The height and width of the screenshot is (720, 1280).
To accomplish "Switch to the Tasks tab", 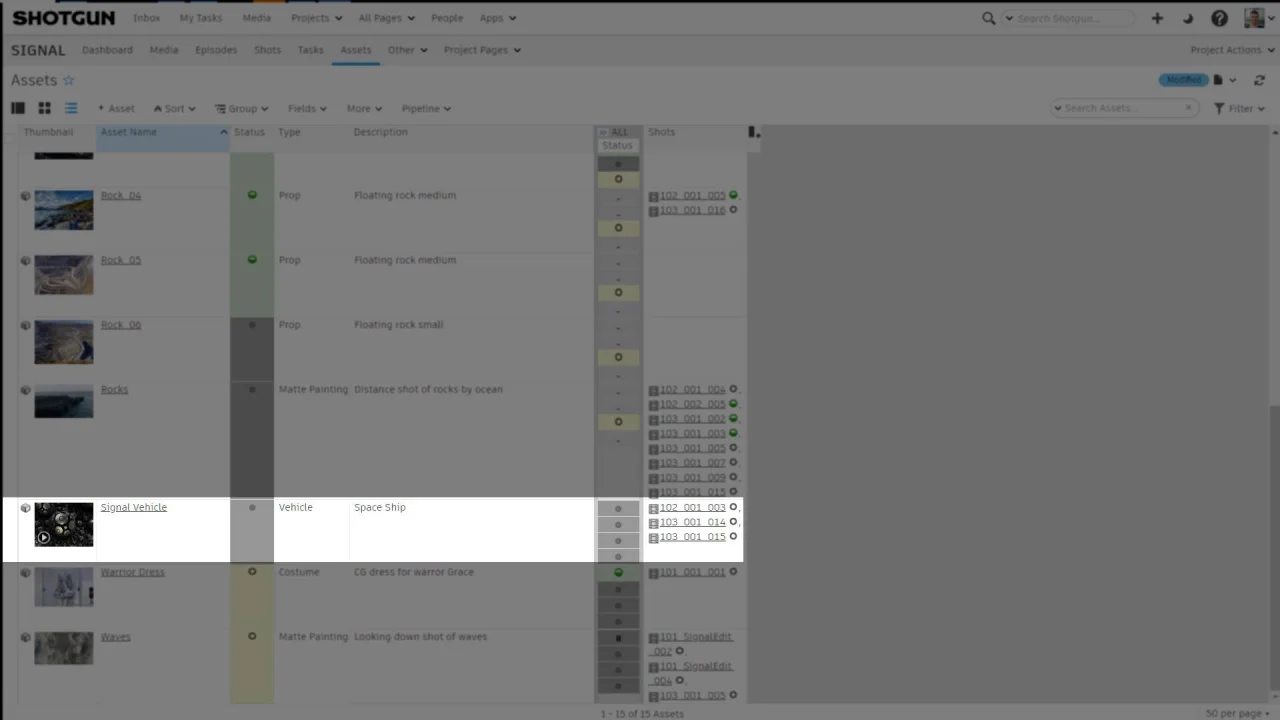I will (310, 50).
